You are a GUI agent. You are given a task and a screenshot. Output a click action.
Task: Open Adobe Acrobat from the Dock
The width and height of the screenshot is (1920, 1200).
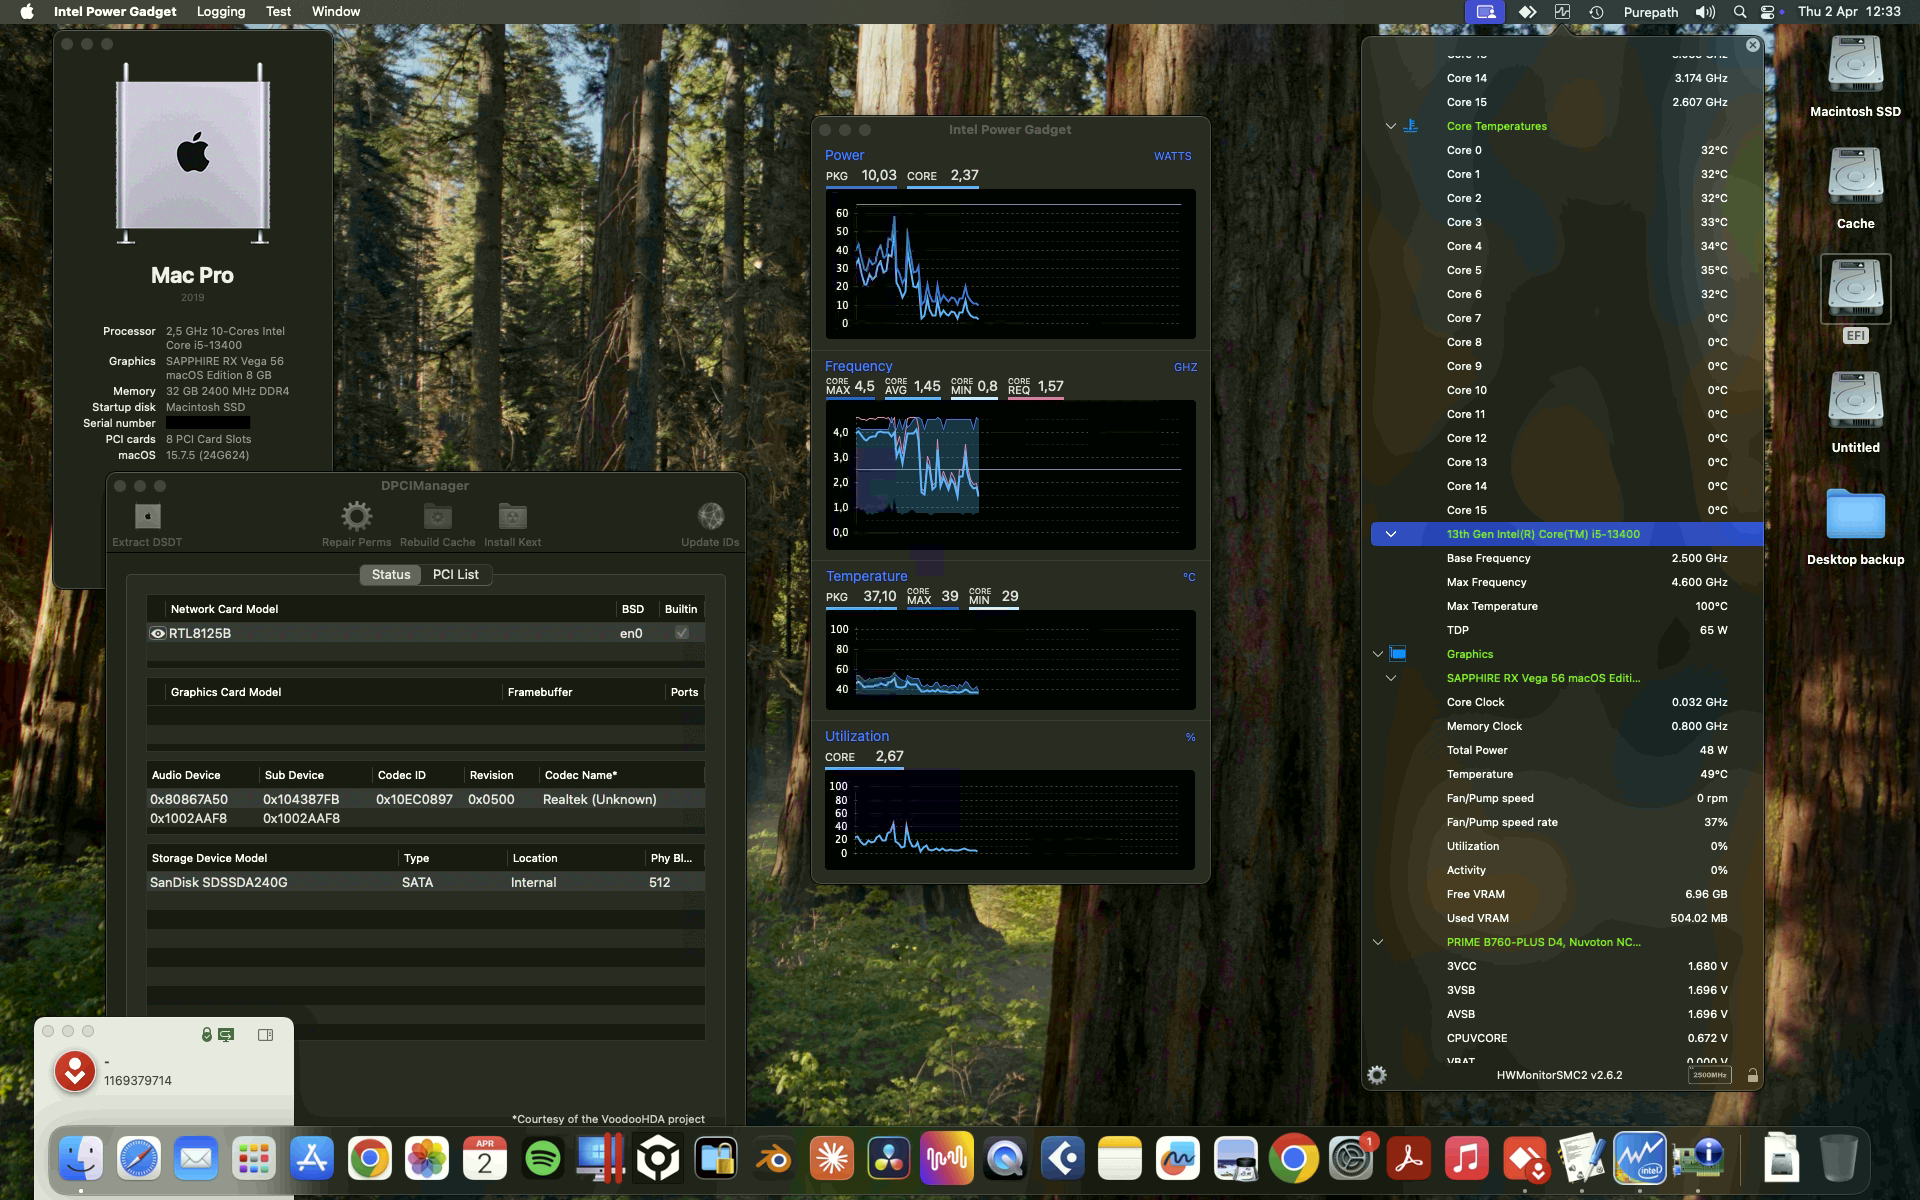(1408, 1159)
